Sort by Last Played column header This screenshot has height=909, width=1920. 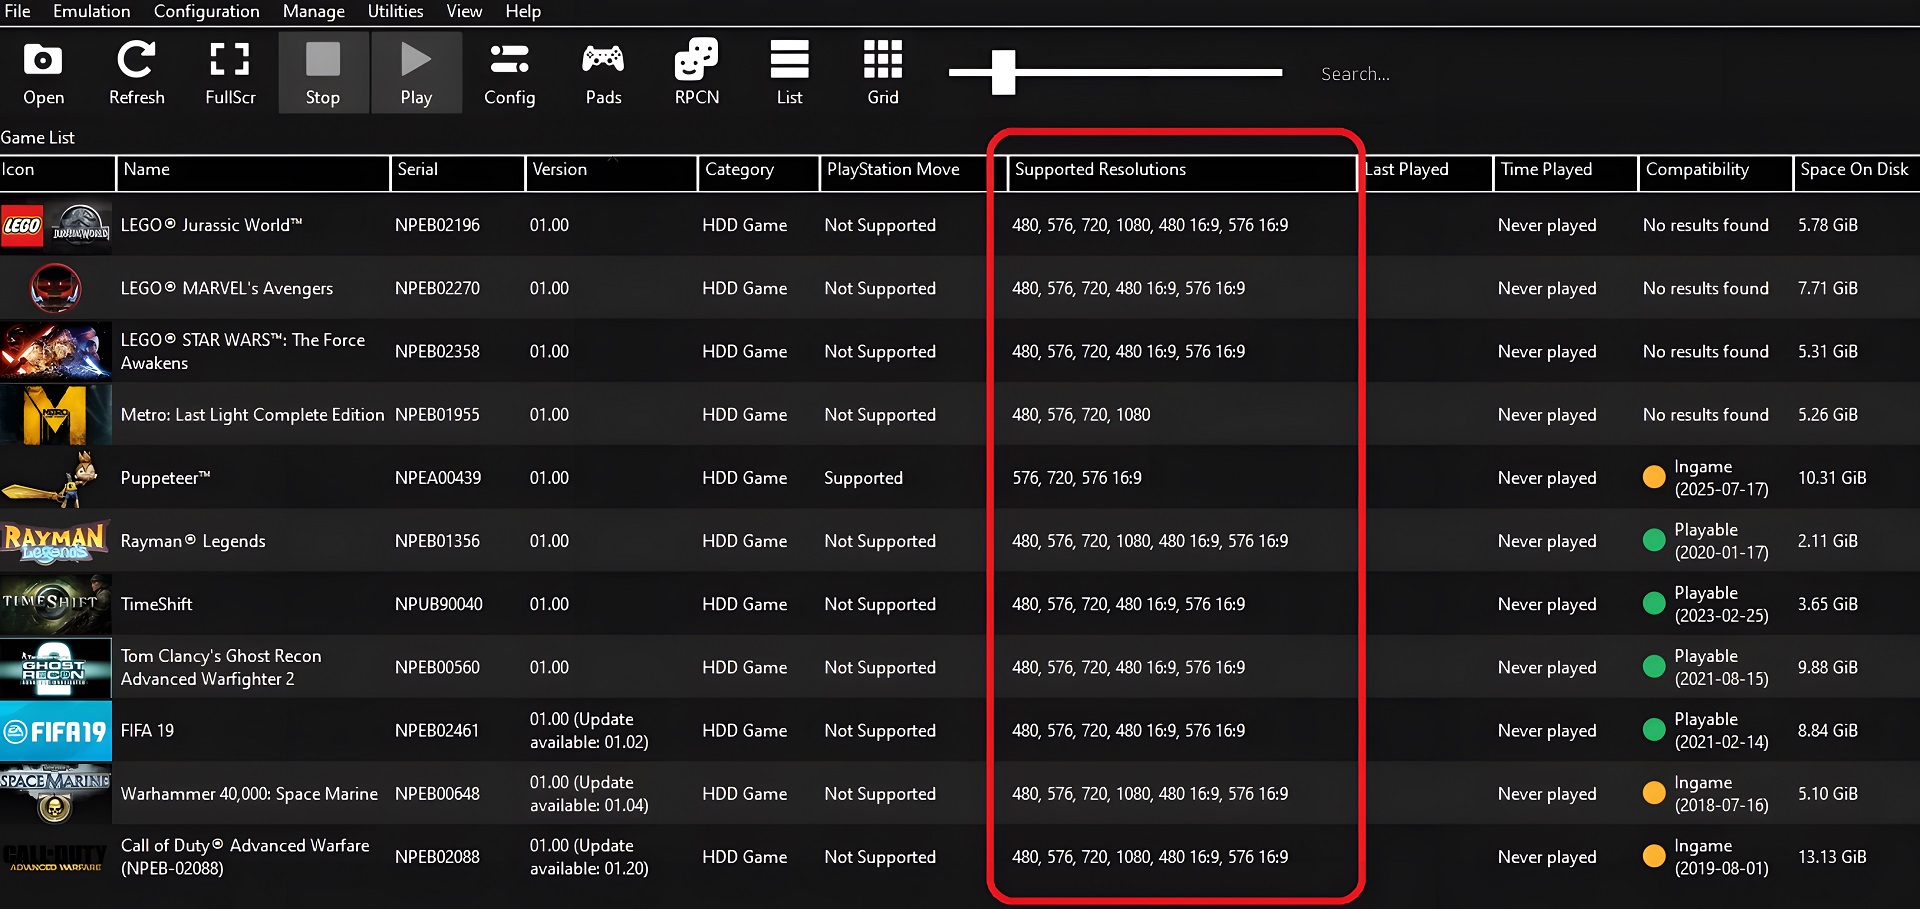tap(1426, 171)
